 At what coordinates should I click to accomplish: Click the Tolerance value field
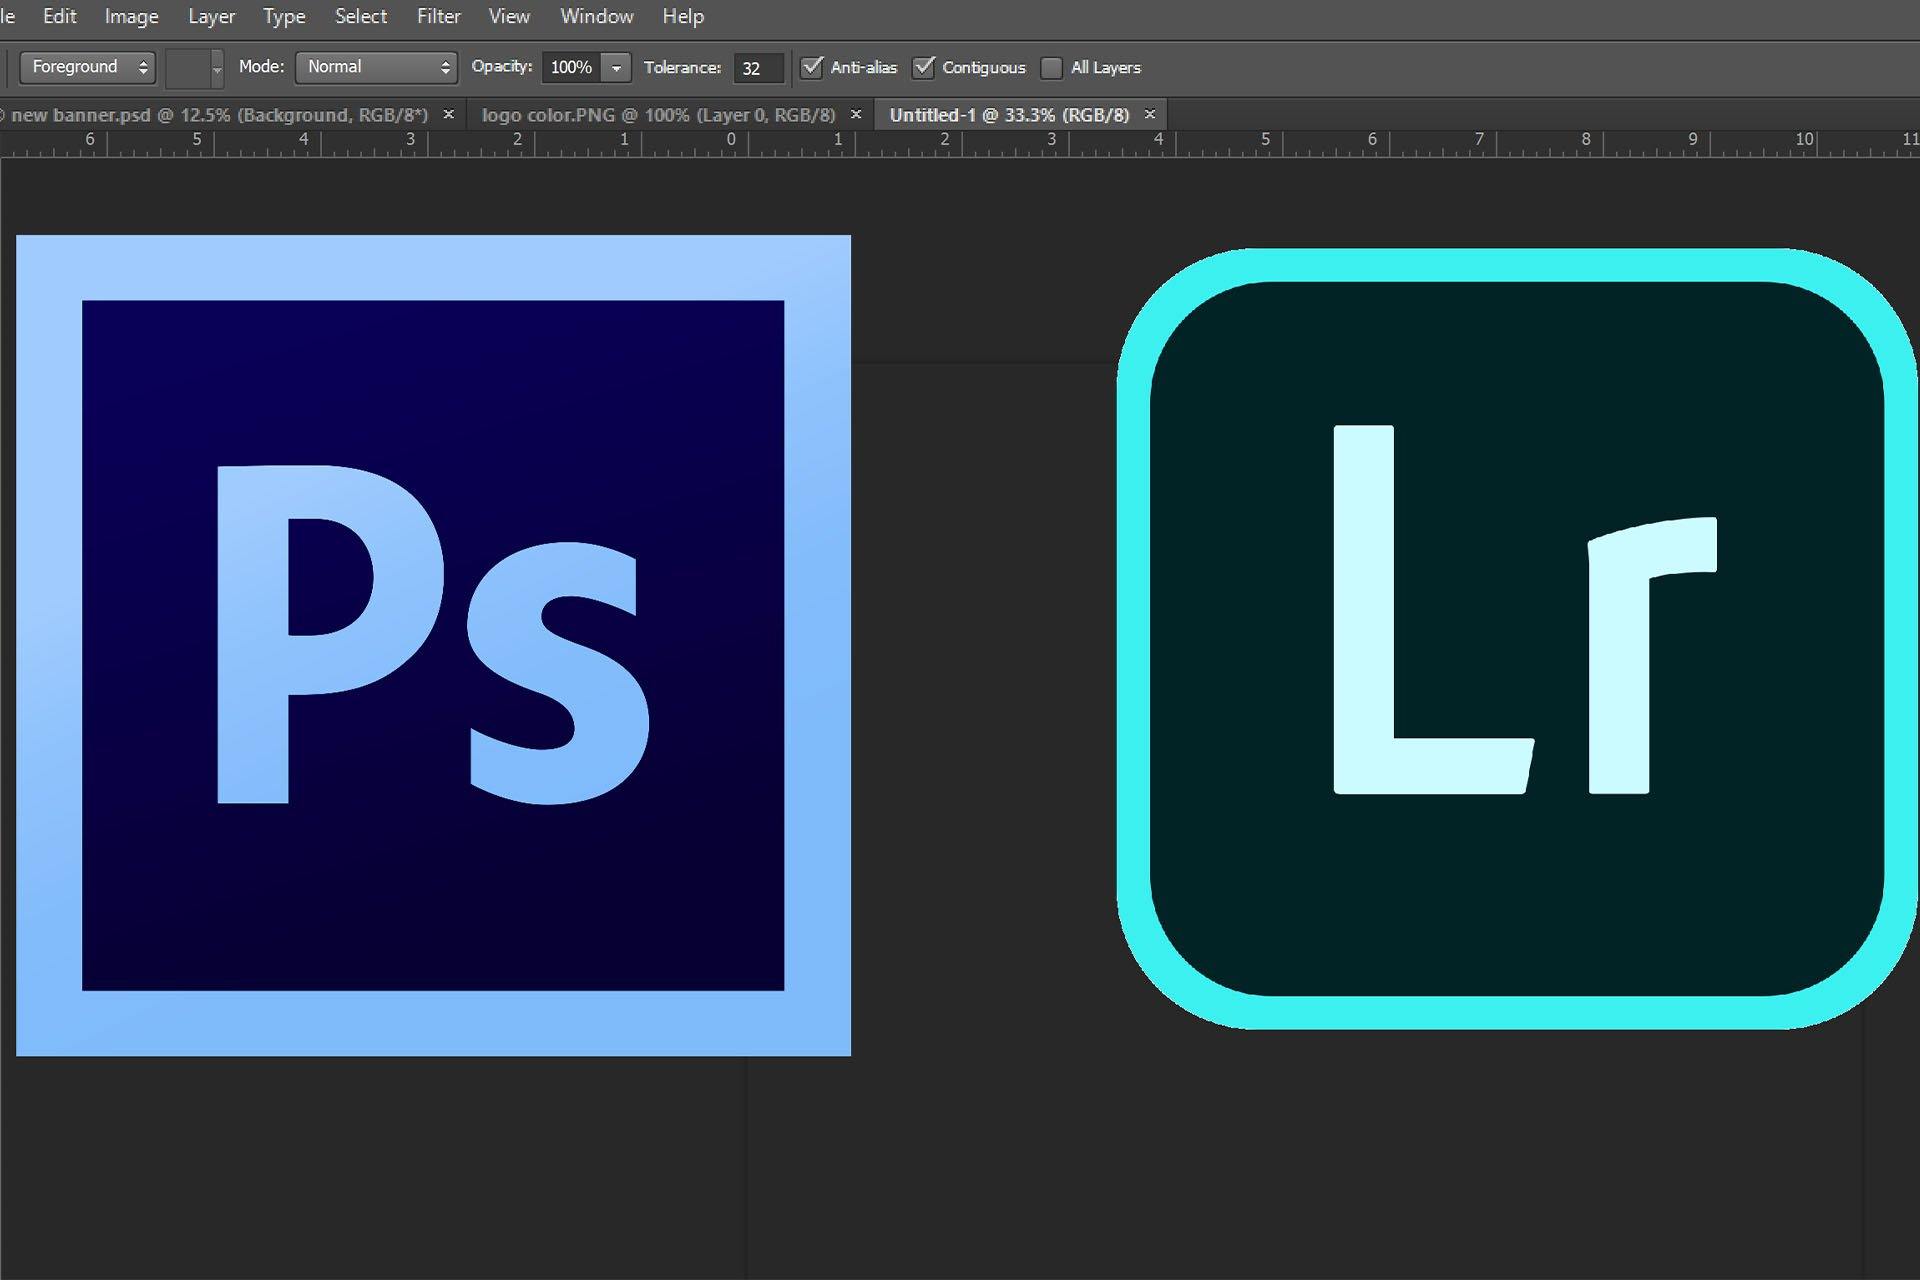(x=757, y=68)
